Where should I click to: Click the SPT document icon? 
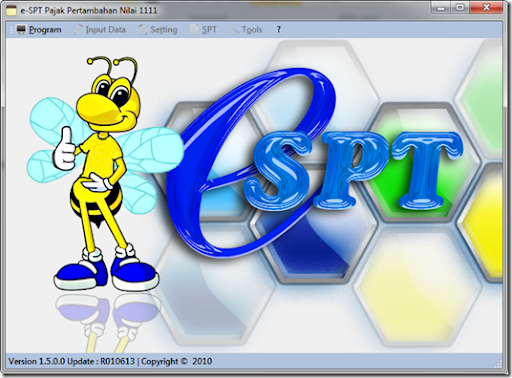tap(194, 30)
